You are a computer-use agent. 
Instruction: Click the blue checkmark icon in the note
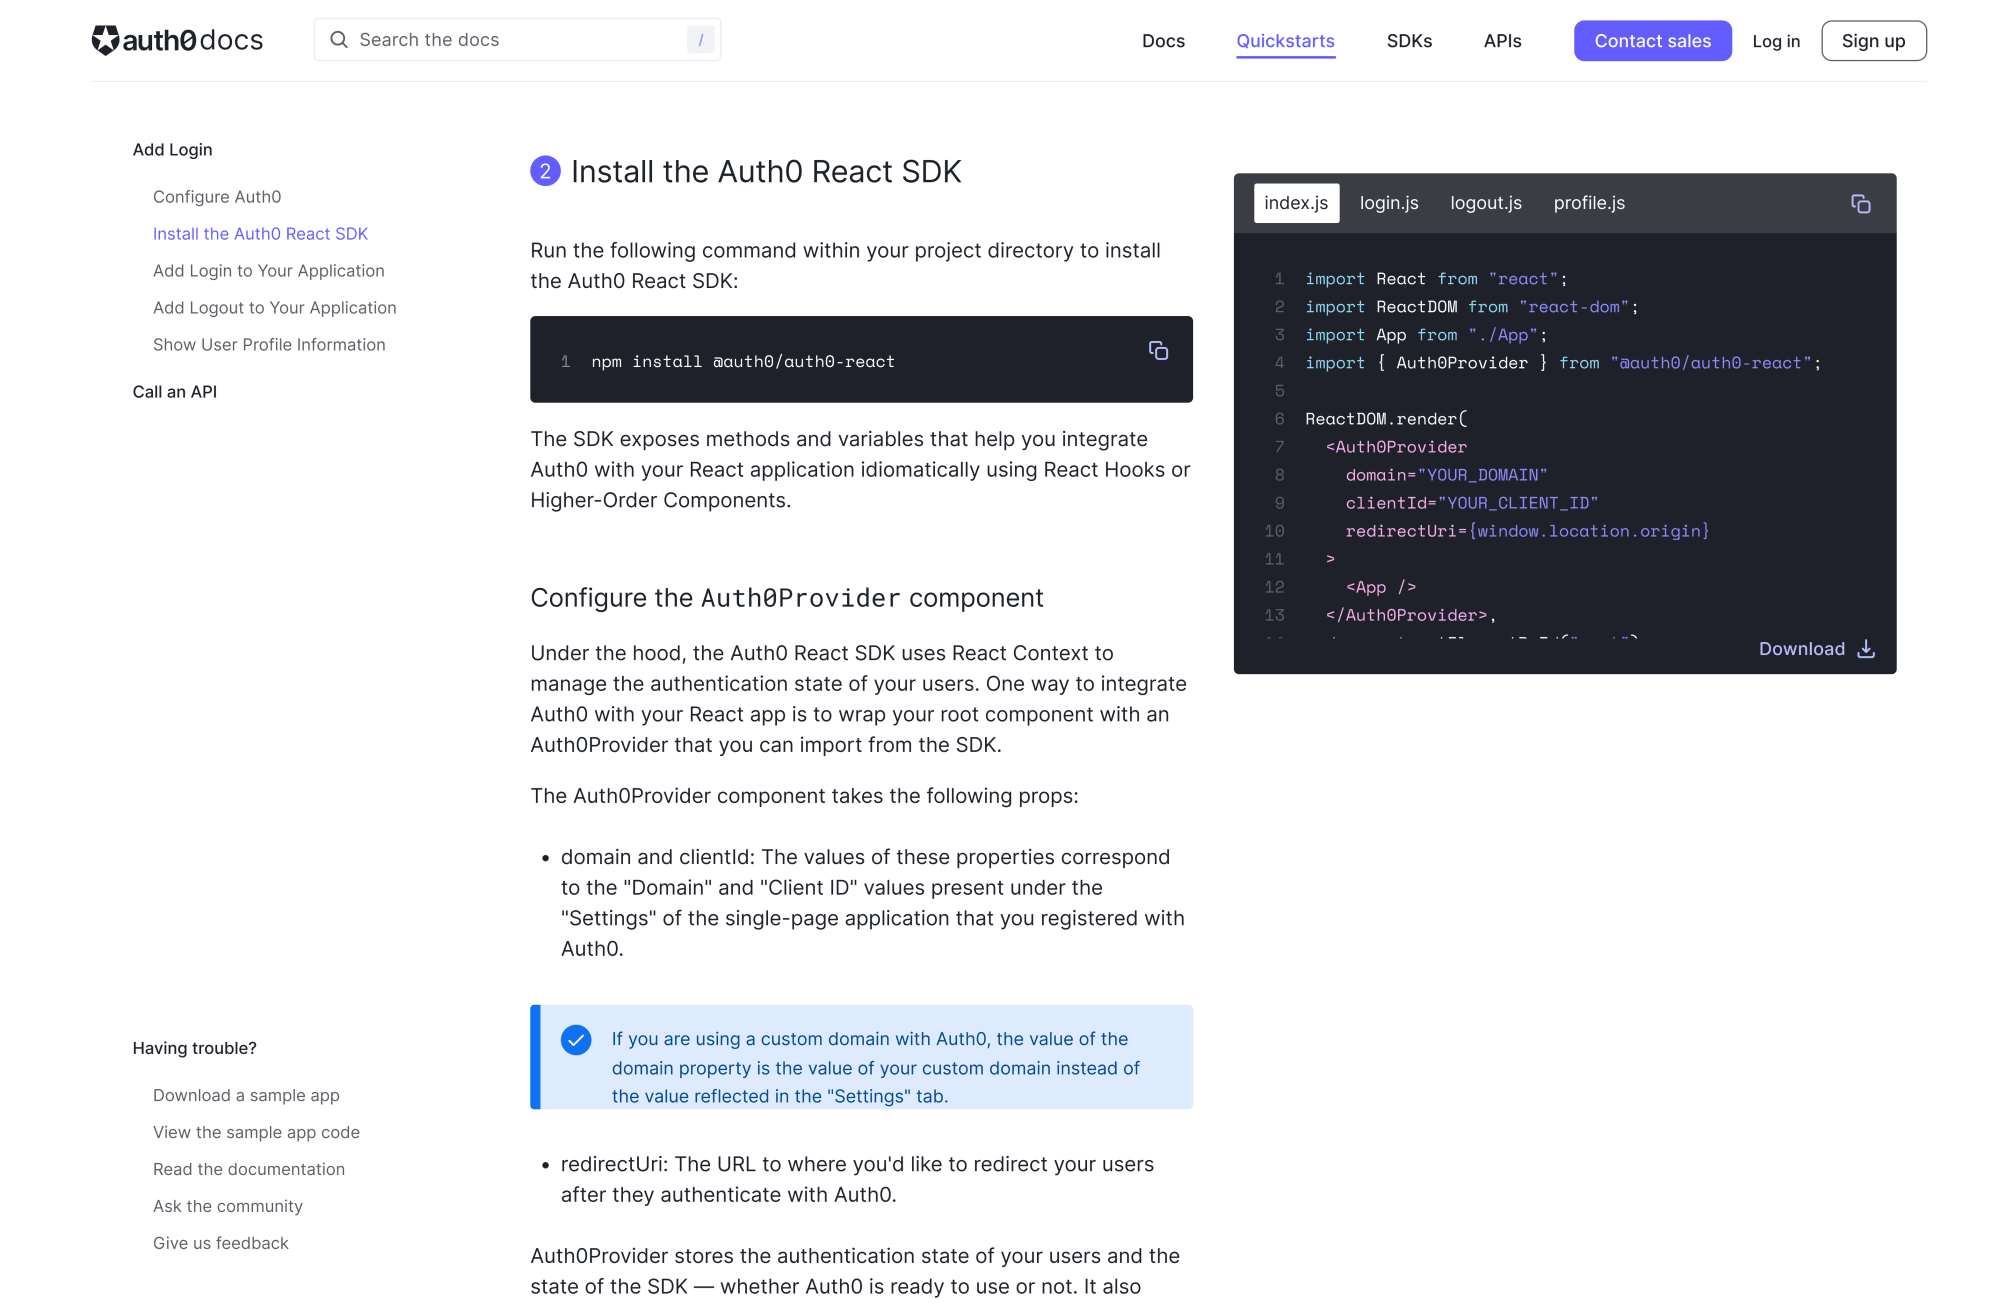click(x=576, y=1040)
